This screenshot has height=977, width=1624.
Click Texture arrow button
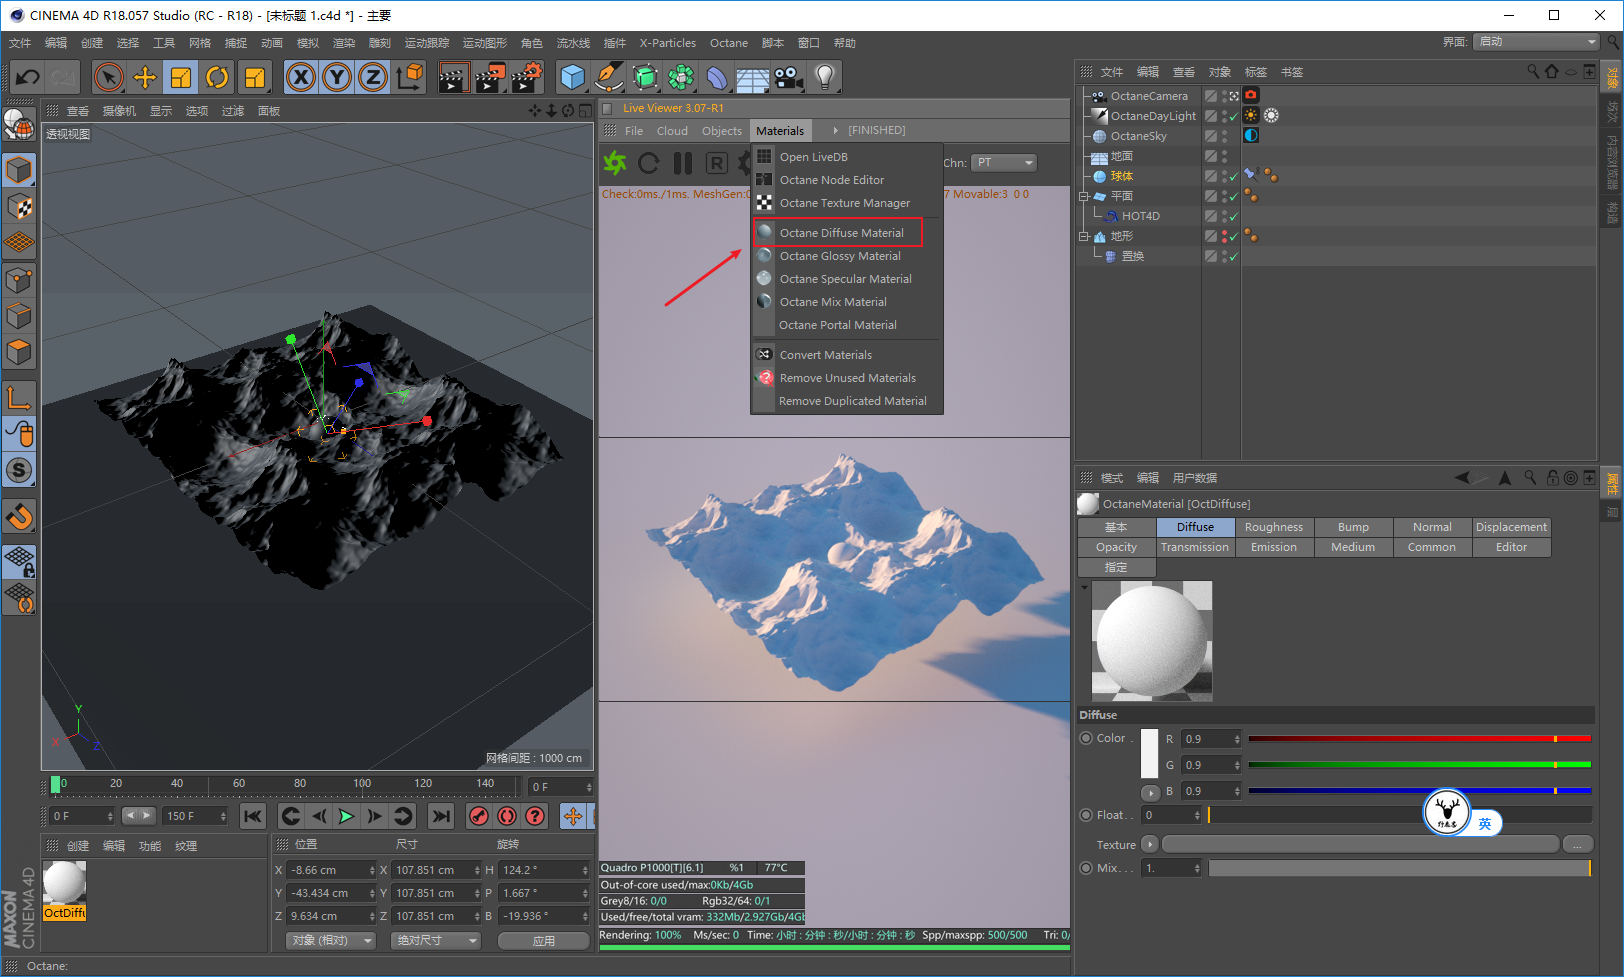pyautogui.click(x=1150, y=844)
